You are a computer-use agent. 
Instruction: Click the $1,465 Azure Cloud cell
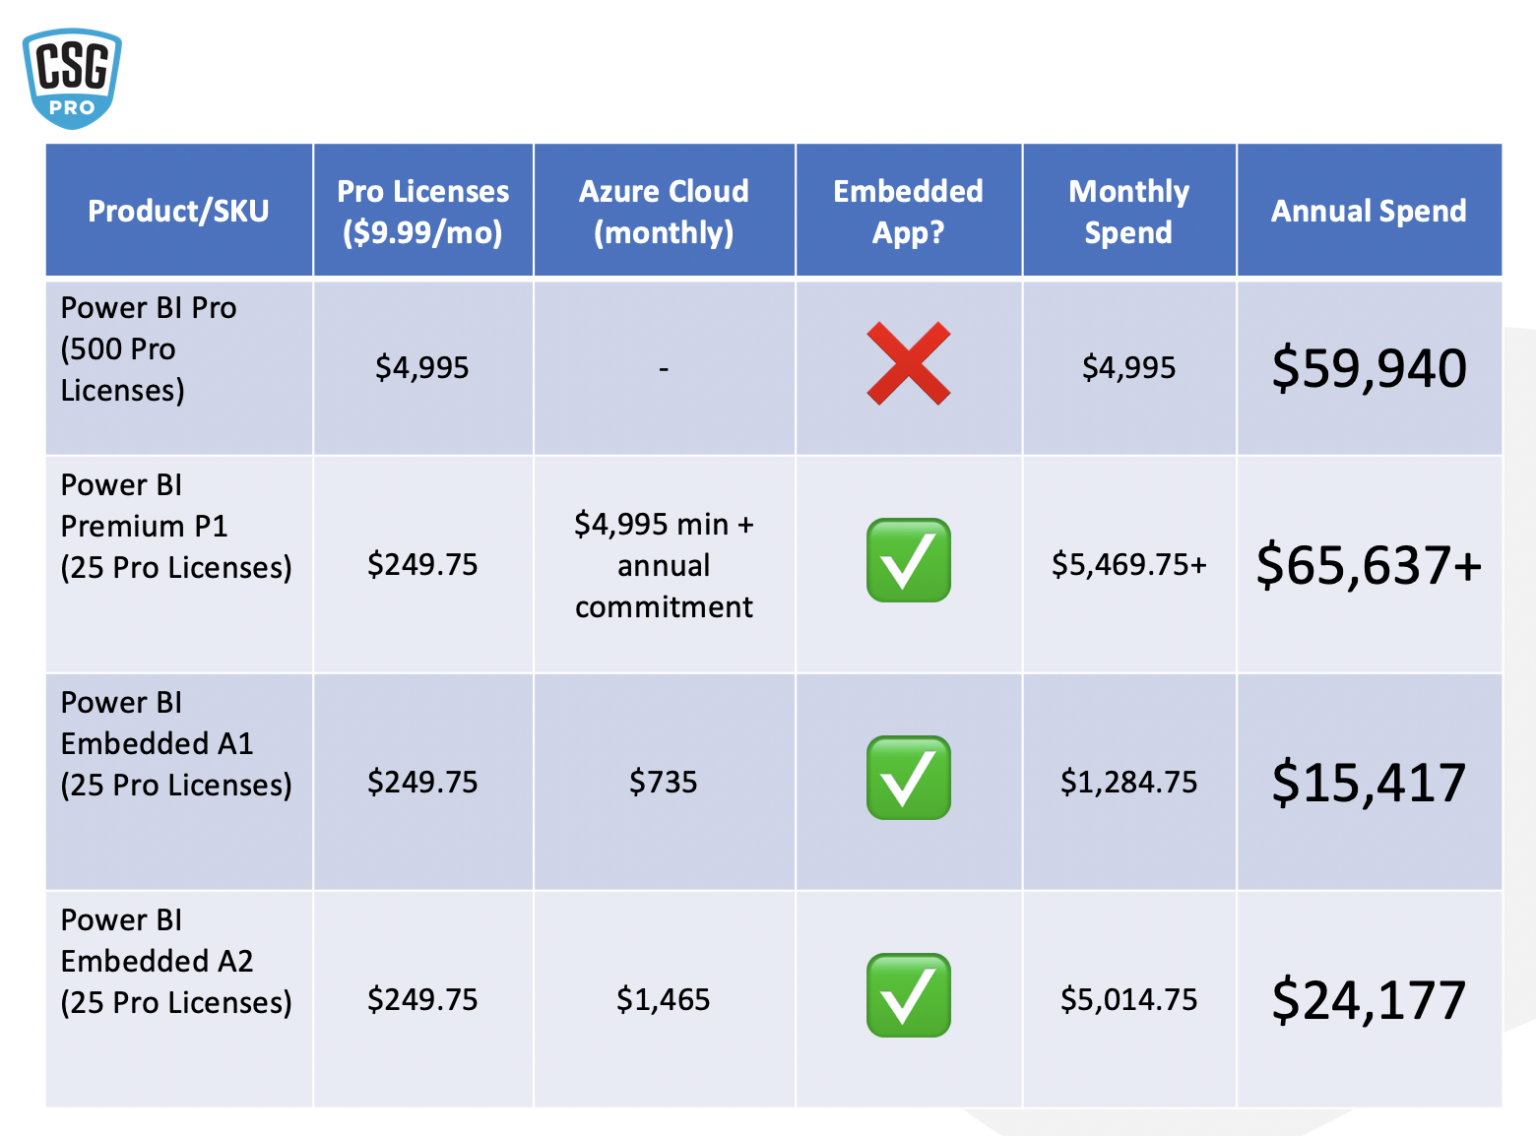663,1000
